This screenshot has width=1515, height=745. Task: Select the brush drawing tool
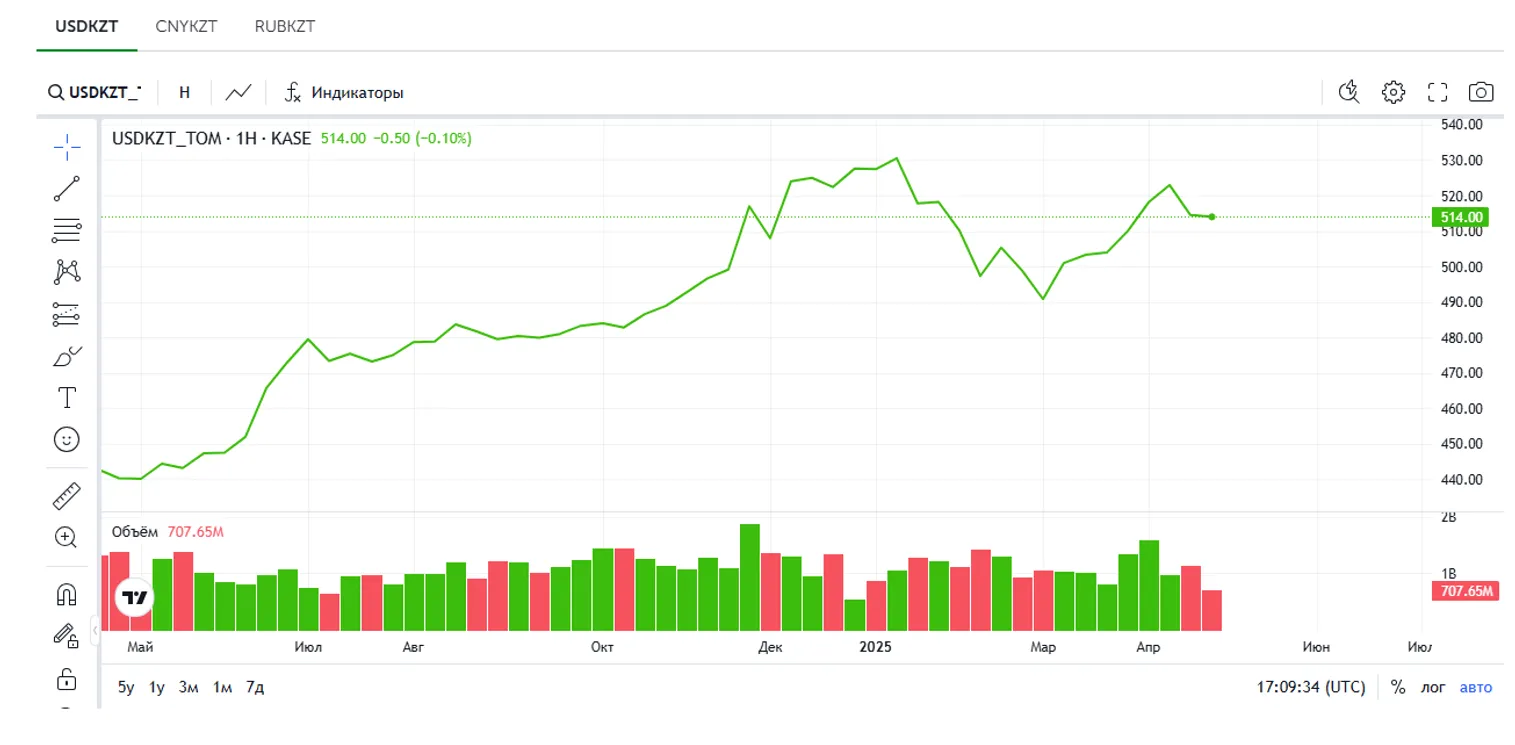[x=67, y=356]
